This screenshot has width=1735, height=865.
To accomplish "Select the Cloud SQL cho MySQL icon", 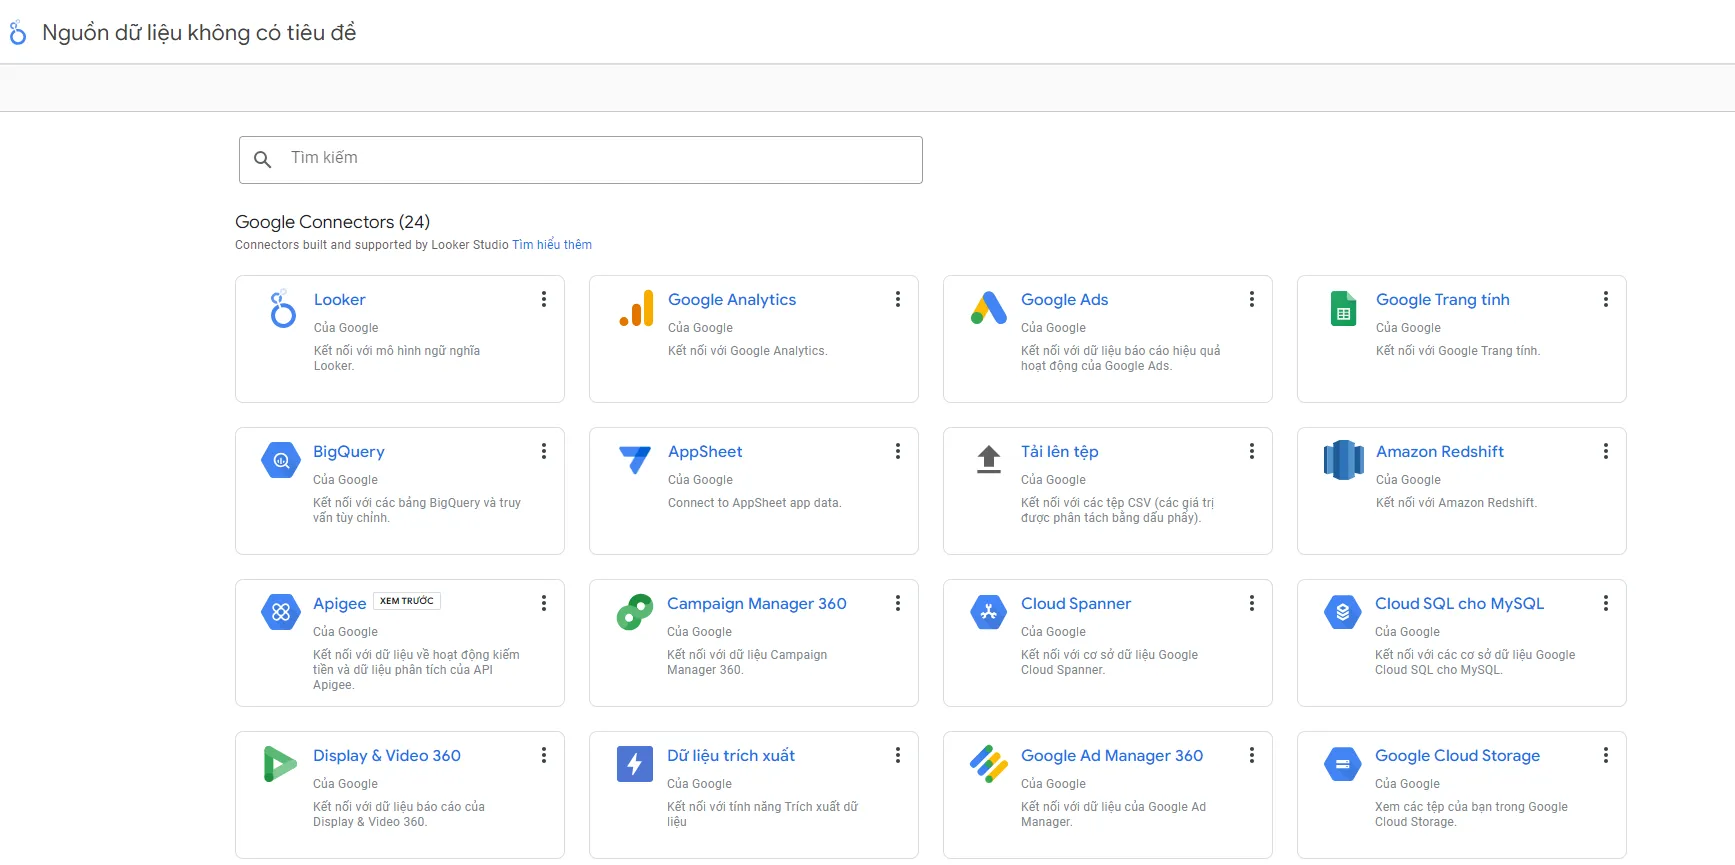I will pos(1343,612).
